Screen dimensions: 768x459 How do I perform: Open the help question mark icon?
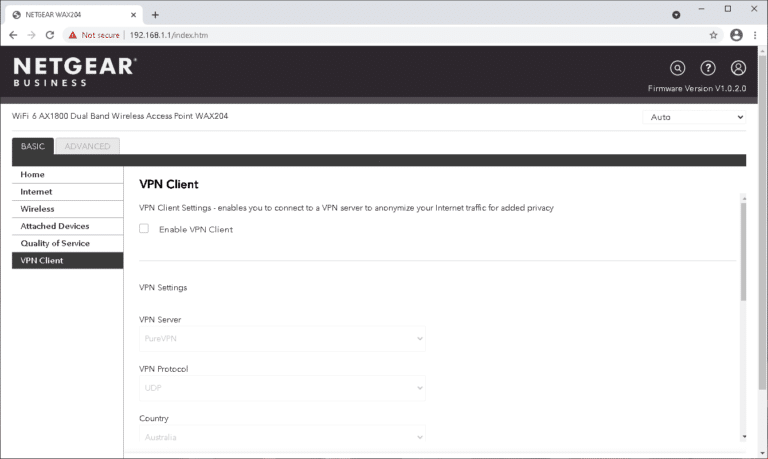(x=708, y=68)
